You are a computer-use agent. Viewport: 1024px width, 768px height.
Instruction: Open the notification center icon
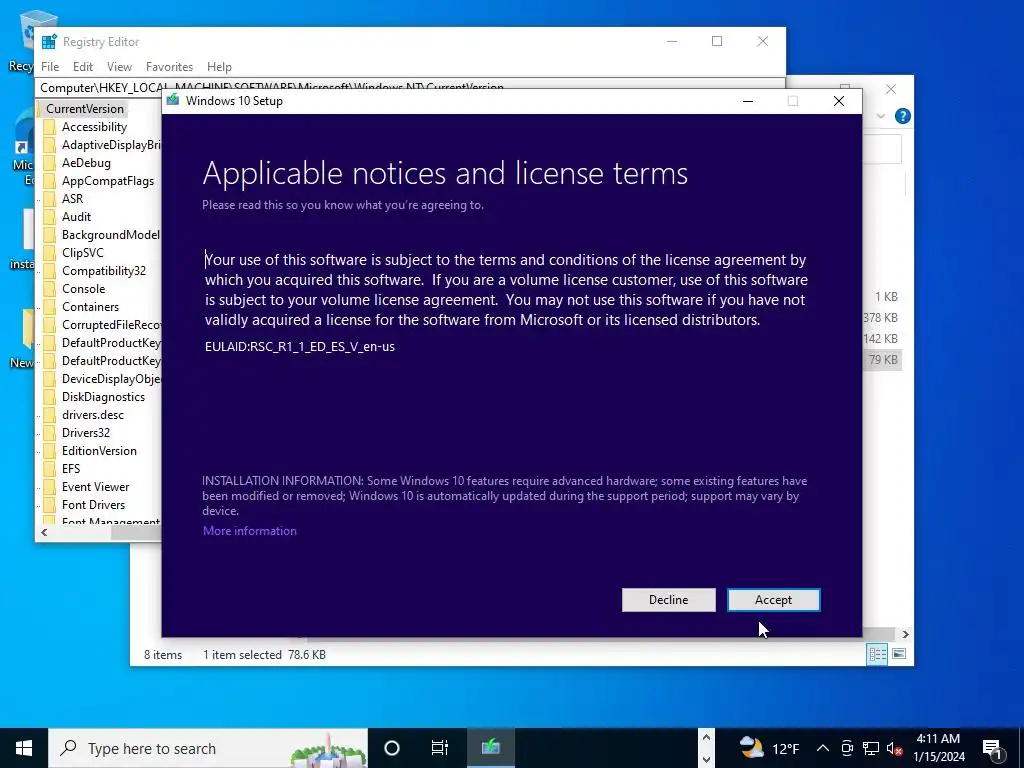pos(993,748)
